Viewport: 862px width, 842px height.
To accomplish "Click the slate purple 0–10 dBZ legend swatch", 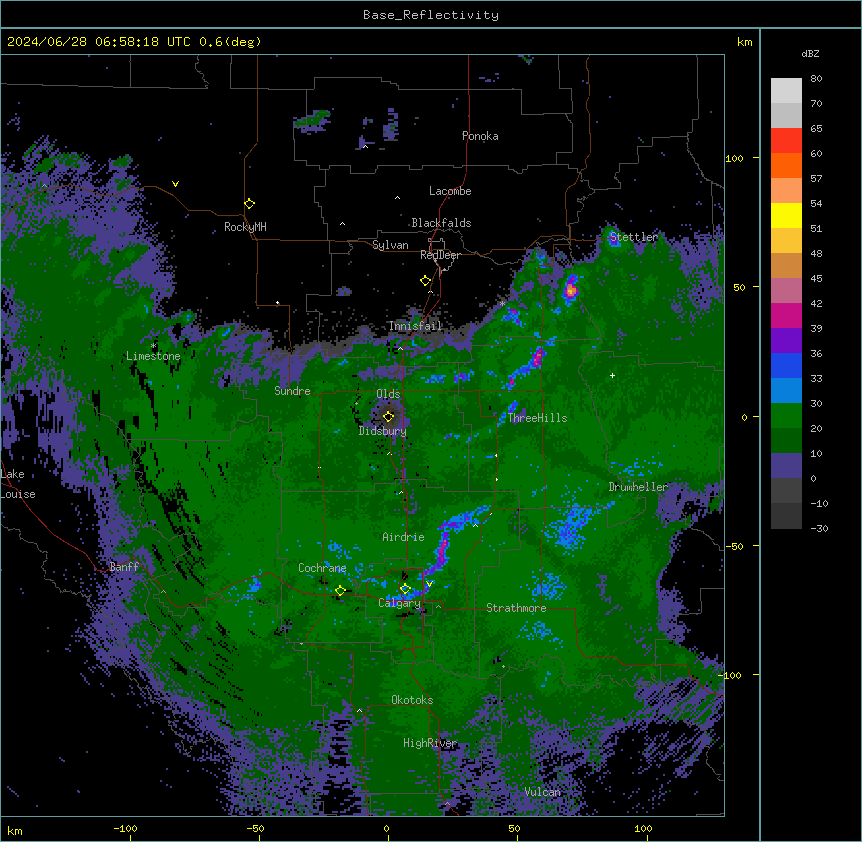I will click(x=786, y=466).
